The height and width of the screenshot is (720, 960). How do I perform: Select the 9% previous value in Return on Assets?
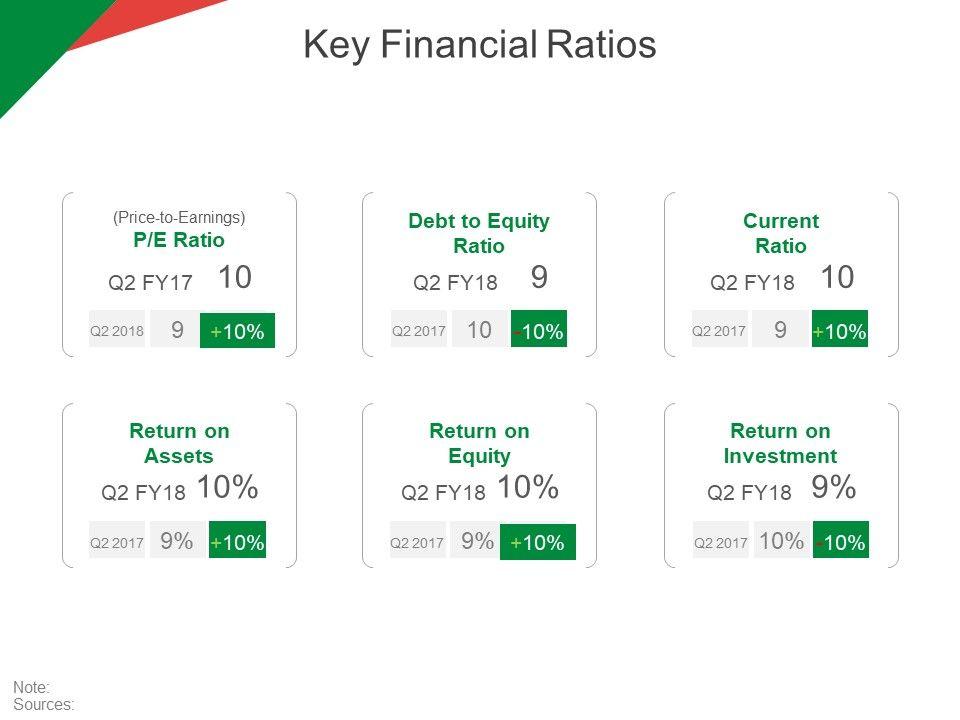tap(176, 541)
